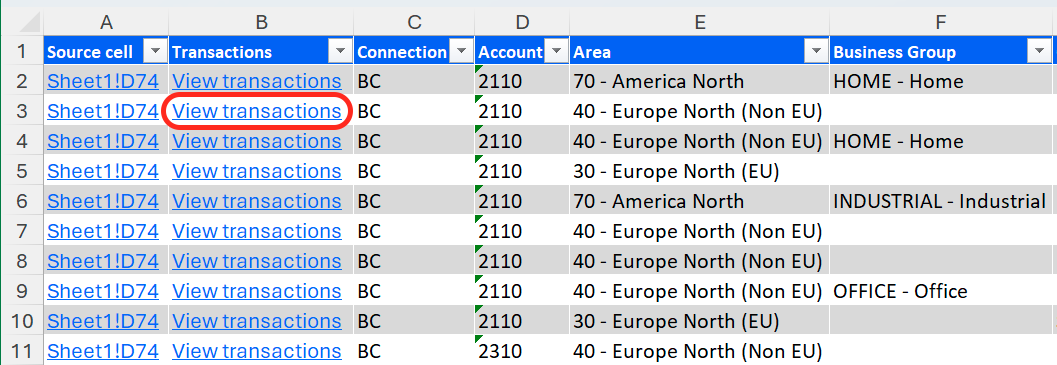Click View transactions in row 6
The height and width of the screenshot is (365, 1057).
click(257, 201)
